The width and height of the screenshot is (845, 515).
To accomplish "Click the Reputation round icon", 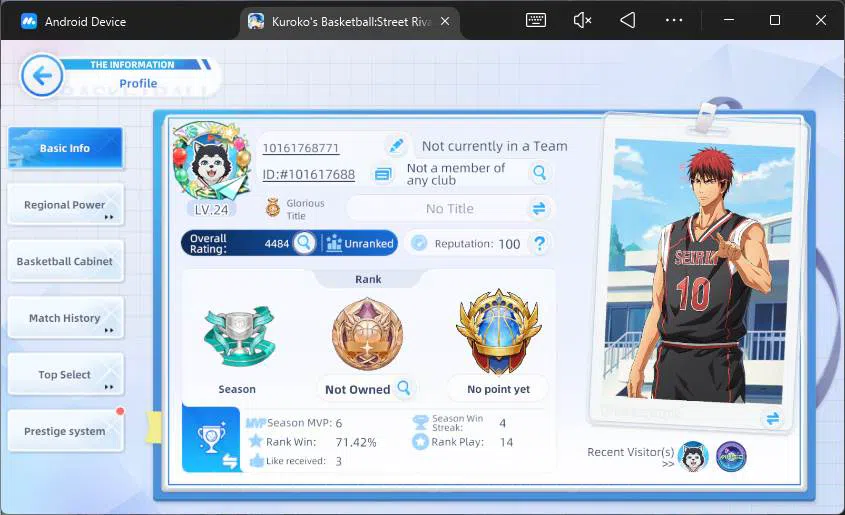I will pyautogui.click(x=419, y=243).
